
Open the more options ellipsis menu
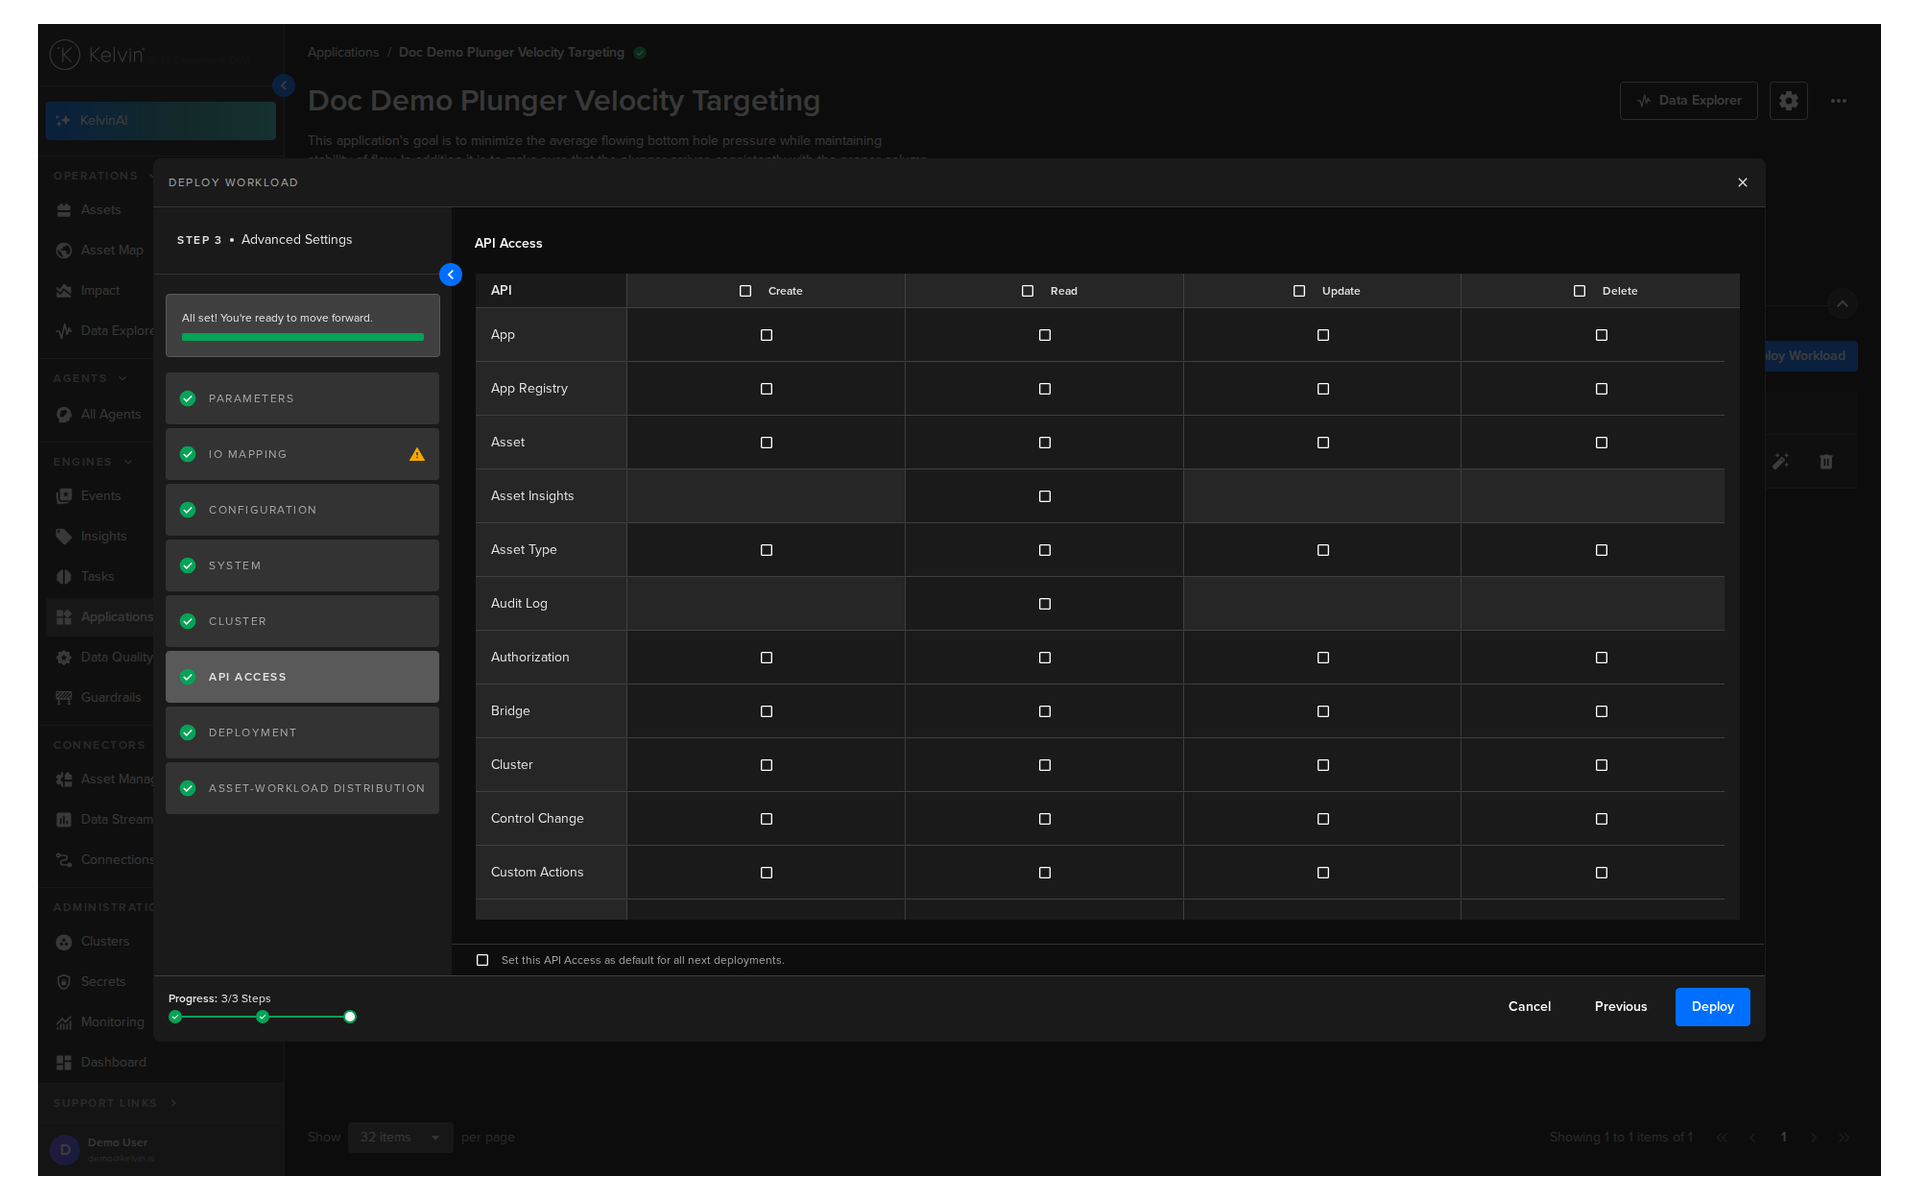pos(1838,101)
